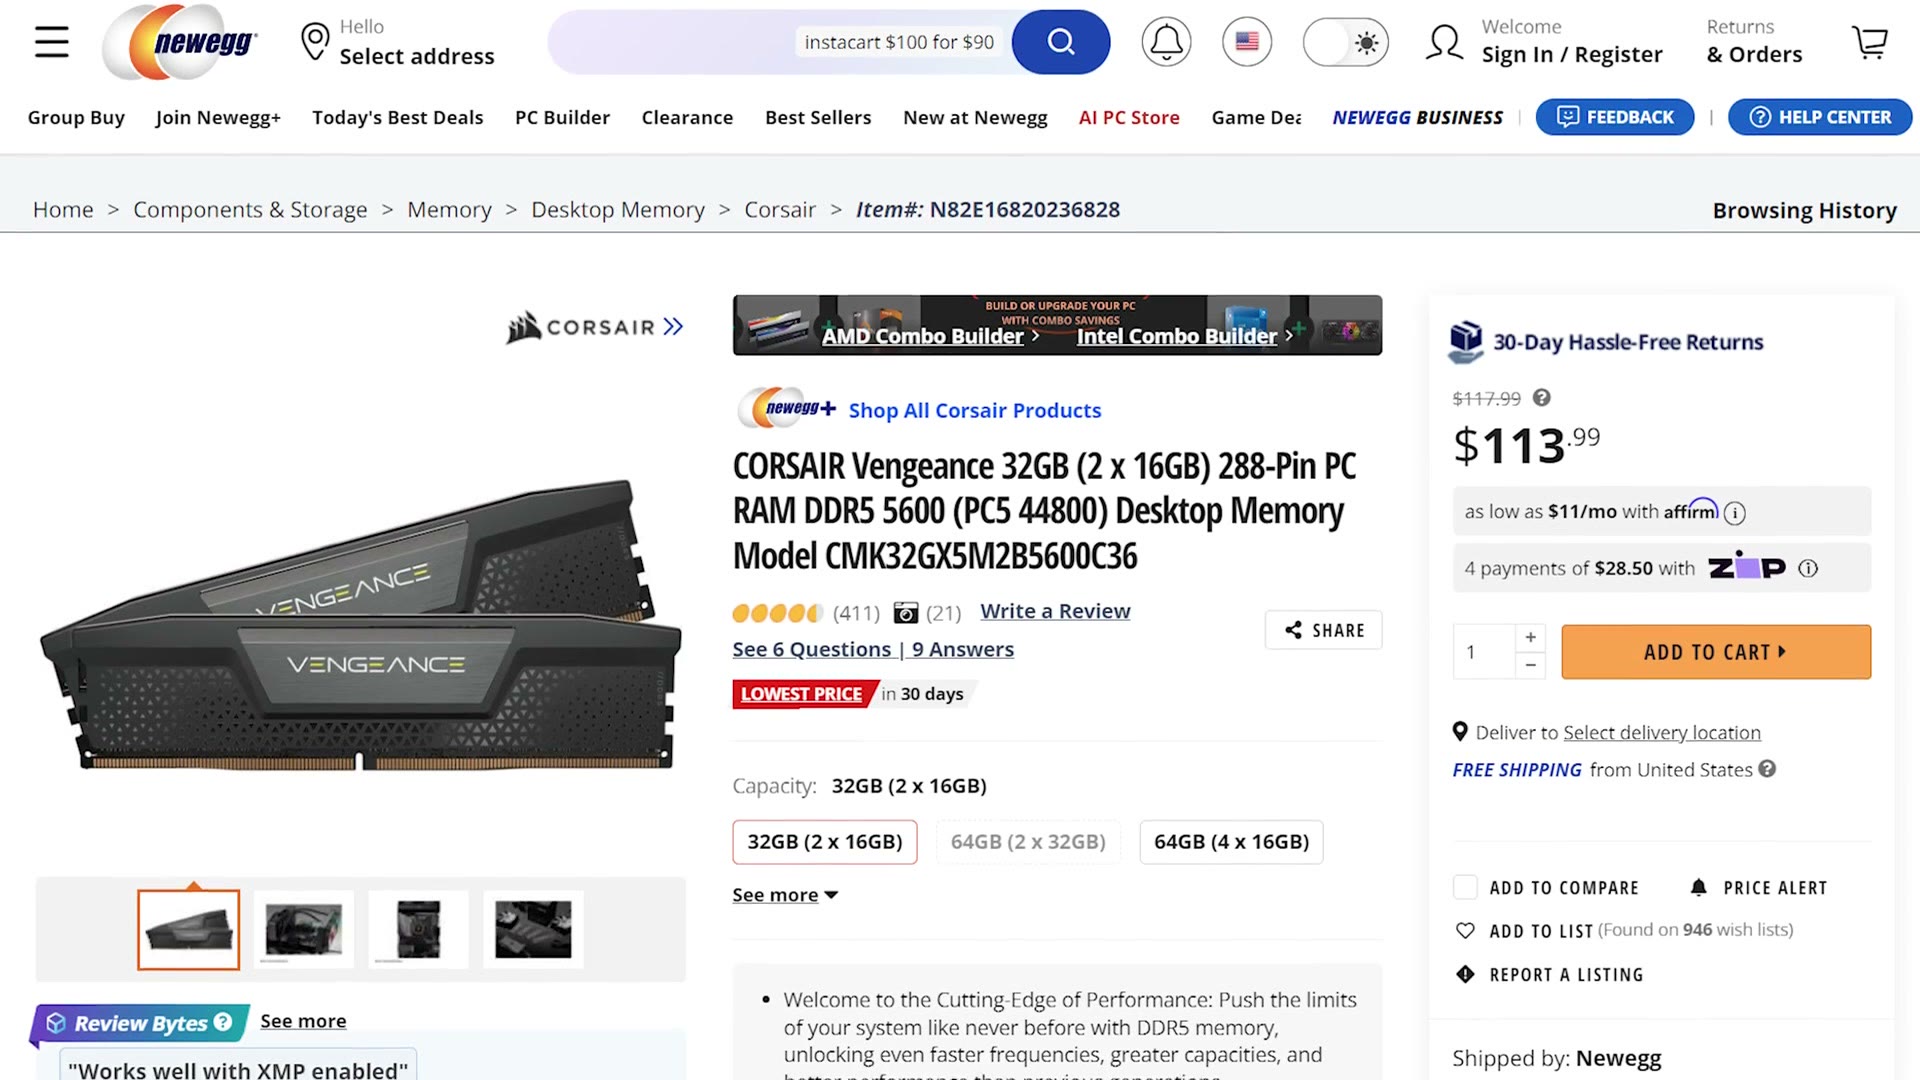
Task: Open the Help Center
Action: pyautogui.click(x=1820, y=117)
